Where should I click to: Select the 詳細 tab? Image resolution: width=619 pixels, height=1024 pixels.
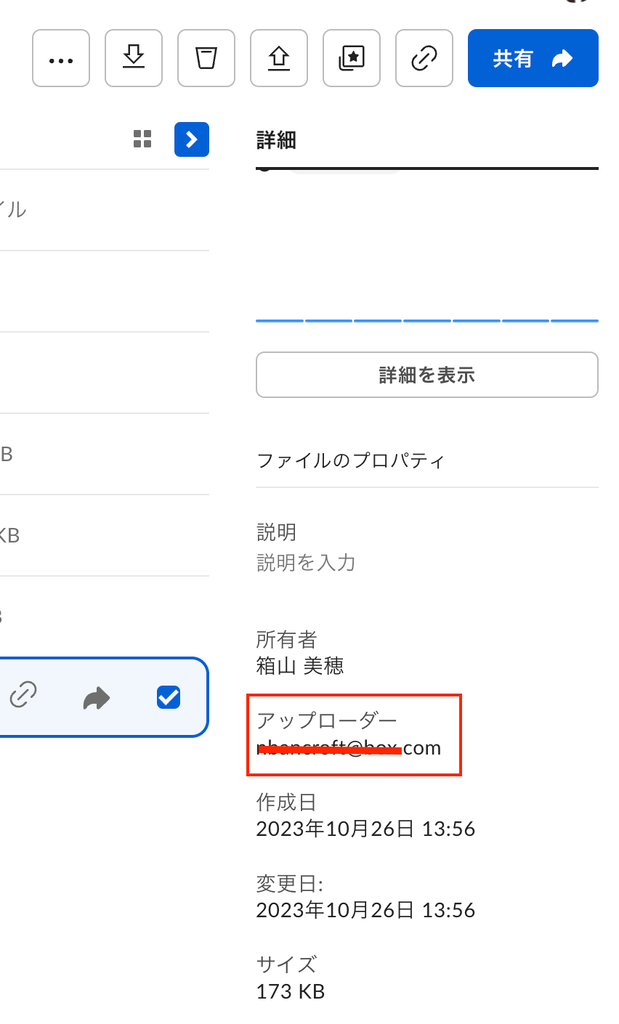(x=276, y=141)
